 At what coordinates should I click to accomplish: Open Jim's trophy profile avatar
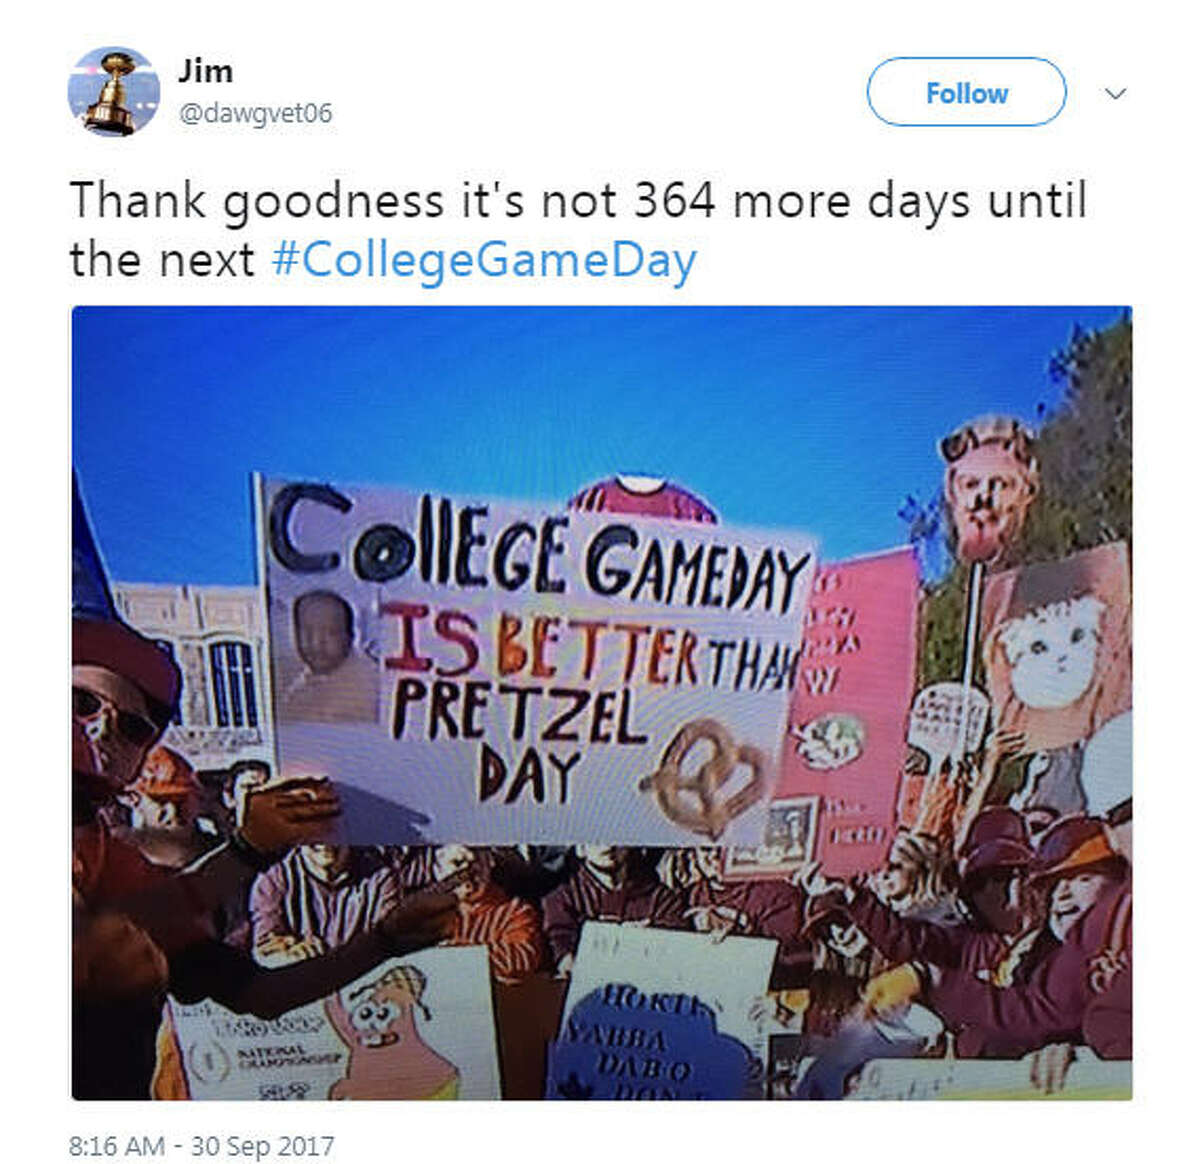(113, 91)
